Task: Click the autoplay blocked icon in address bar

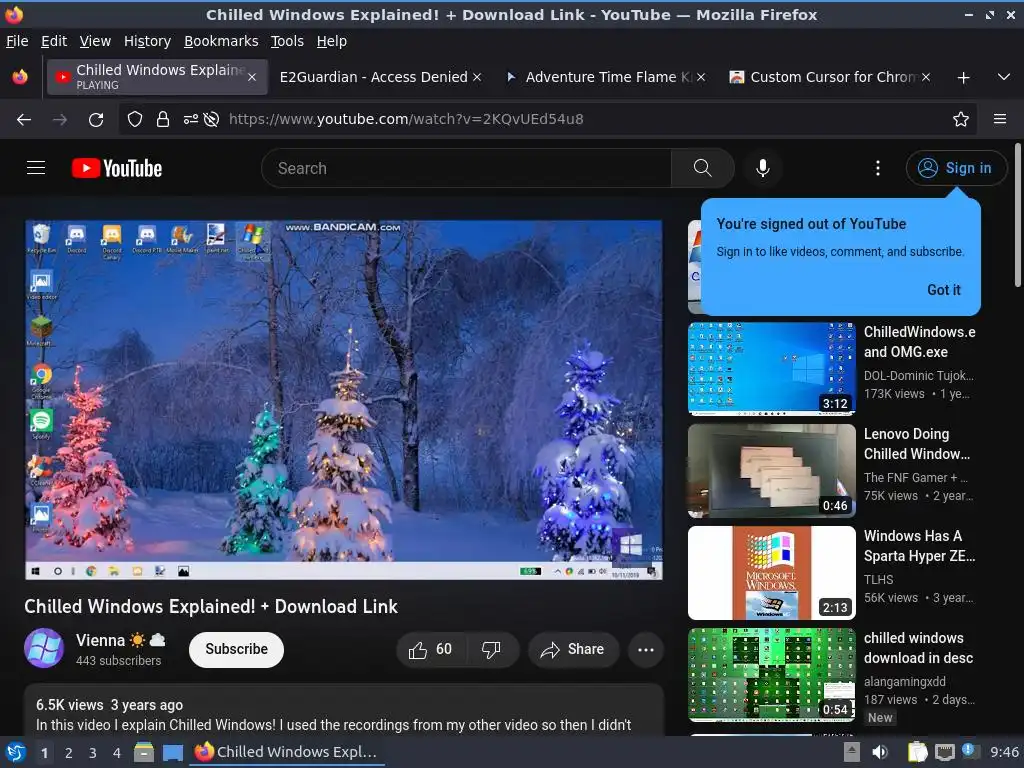Action: pyautogui.click(x=211, y=119)
